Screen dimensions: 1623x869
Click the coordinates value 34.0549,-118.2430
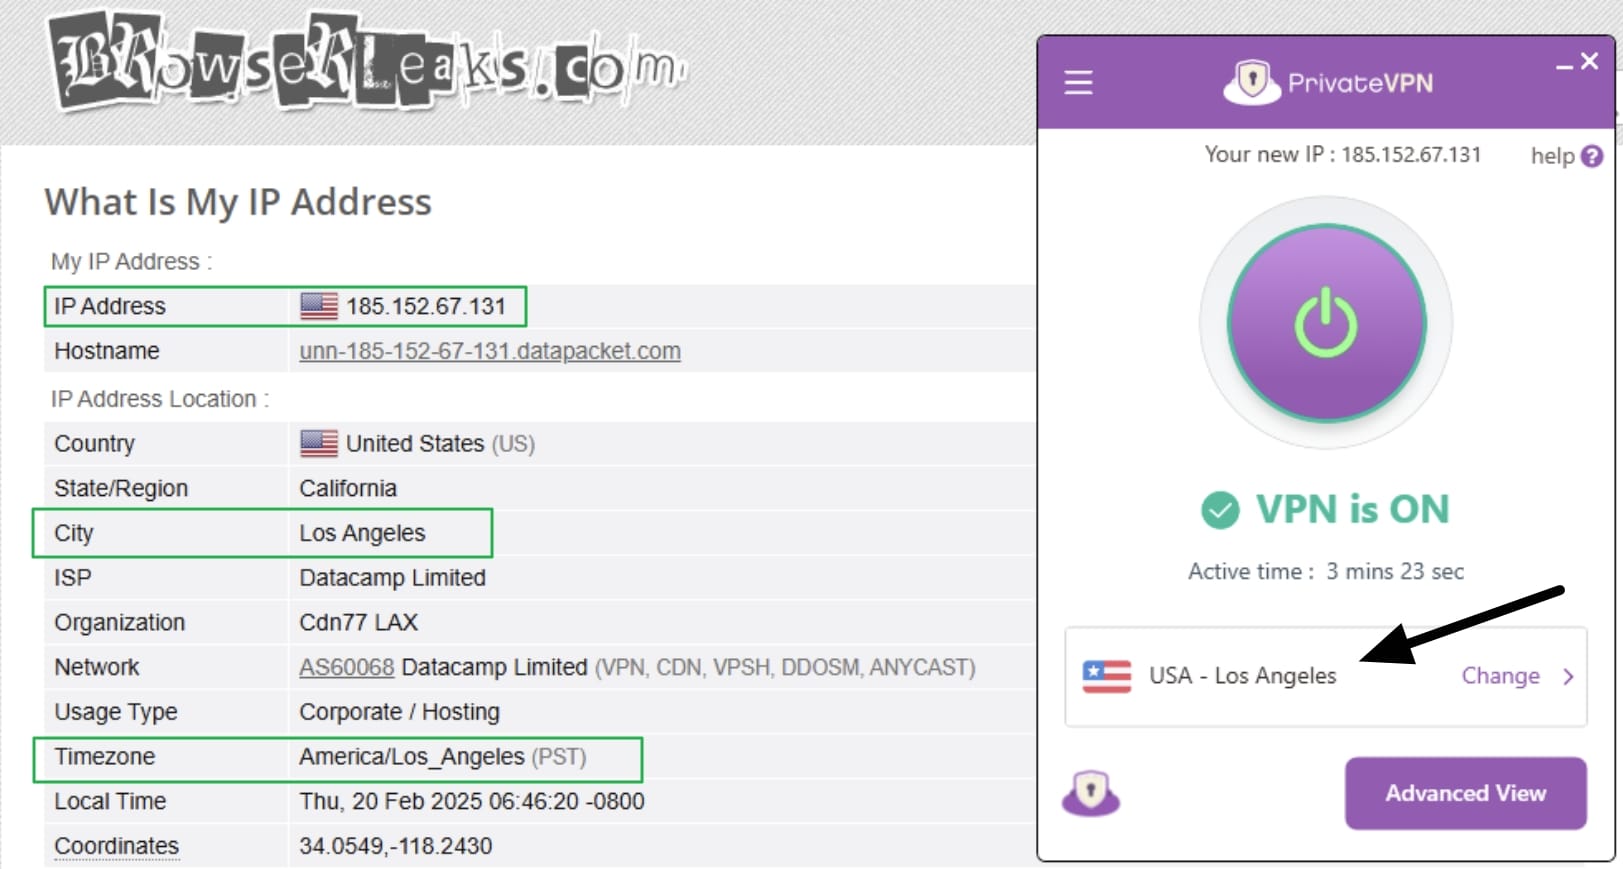(x=395, y=846)
